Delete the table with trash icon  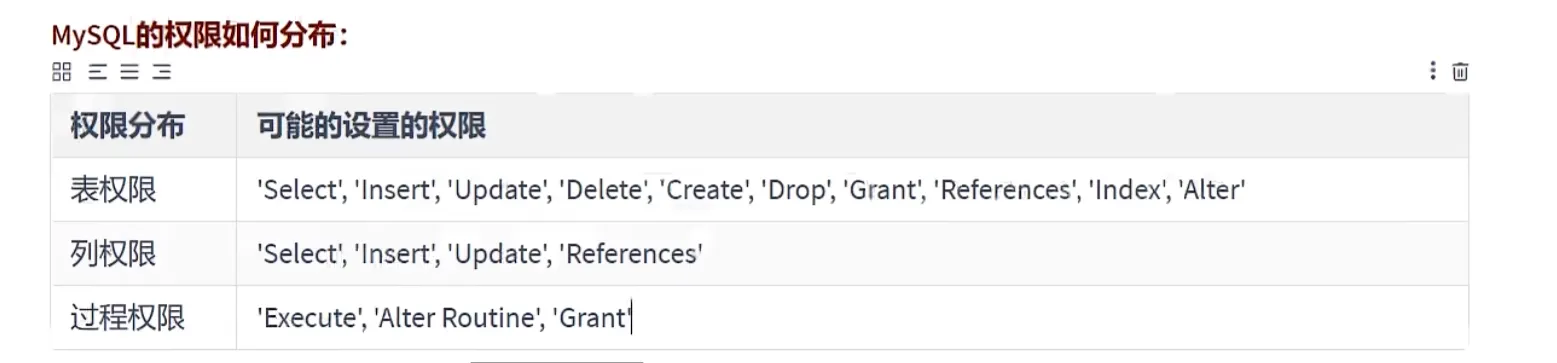[1460, 71]
